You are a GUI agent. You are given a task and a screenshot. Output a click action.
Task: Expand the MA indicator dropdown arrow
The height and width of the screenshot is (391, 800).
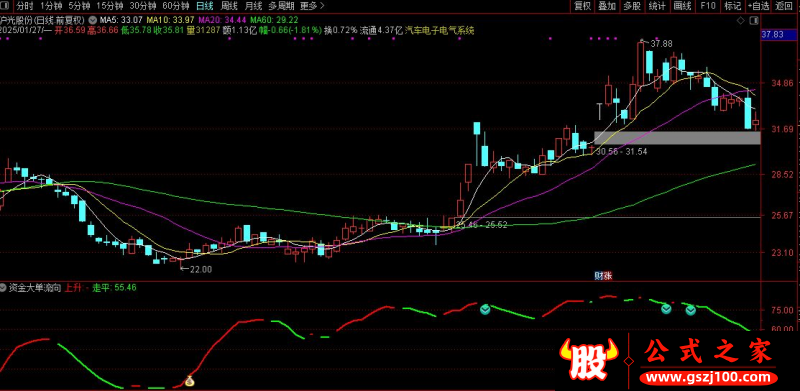92,20
